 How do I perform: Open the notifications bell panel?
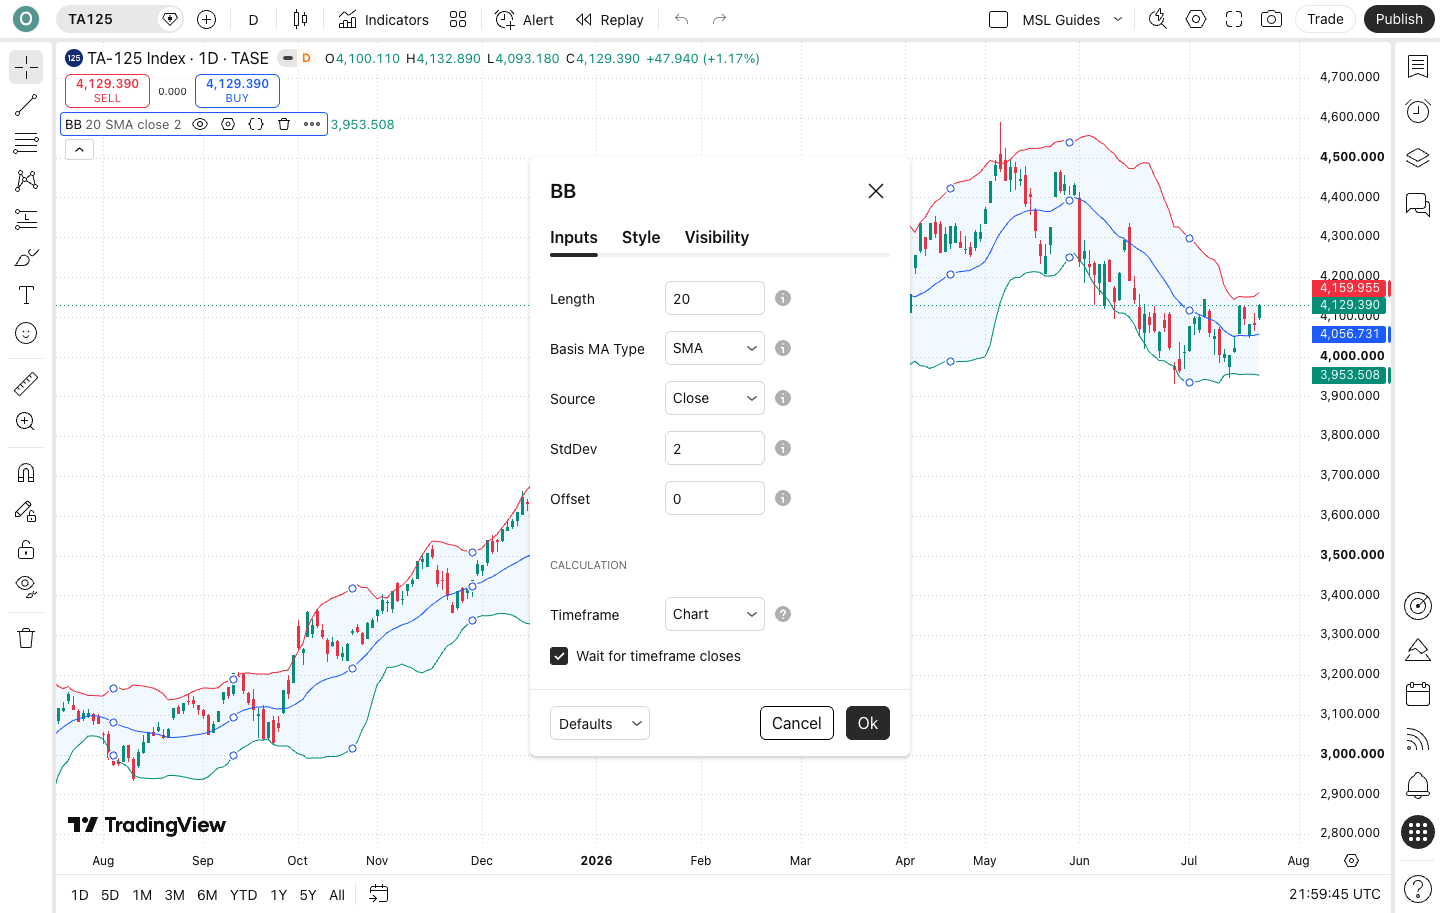[x=1417, y=785]
